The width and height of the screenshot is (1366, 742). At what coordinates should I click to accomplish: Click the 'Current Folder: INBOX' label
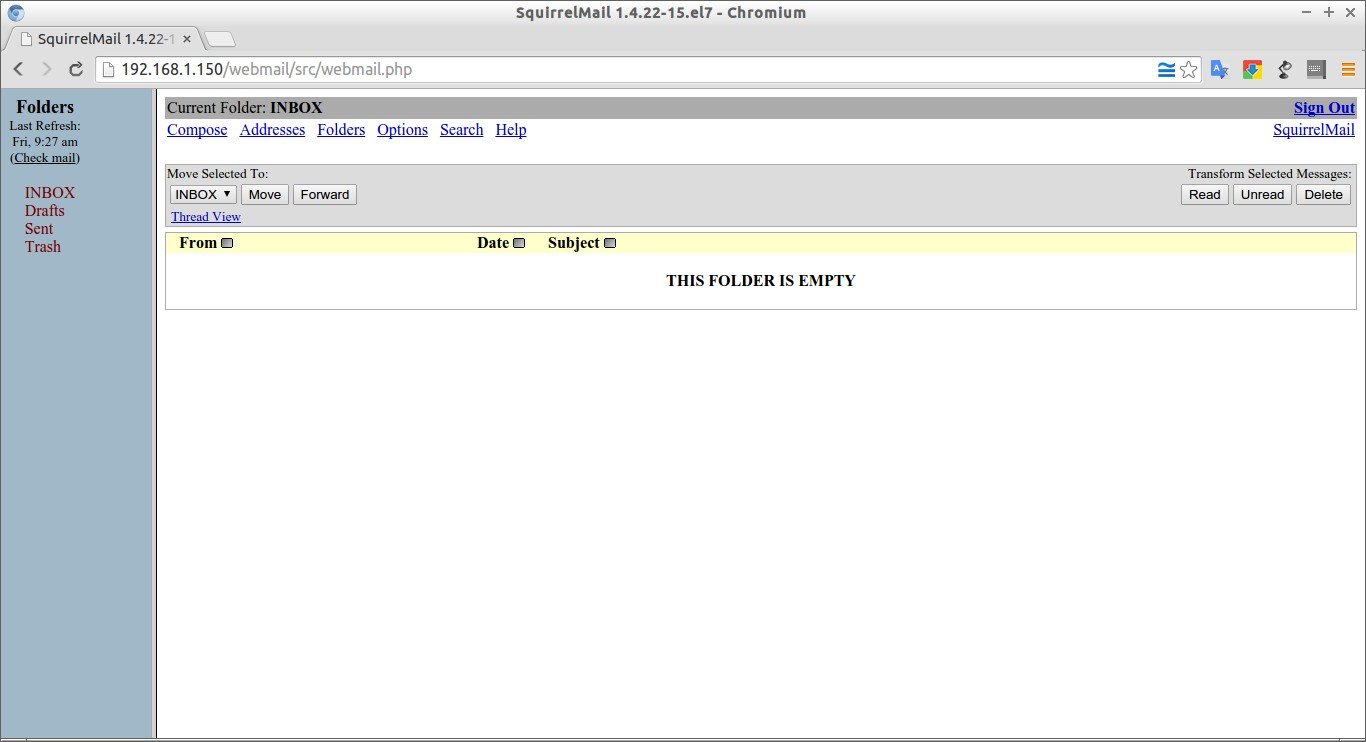(x=245, y=108)
